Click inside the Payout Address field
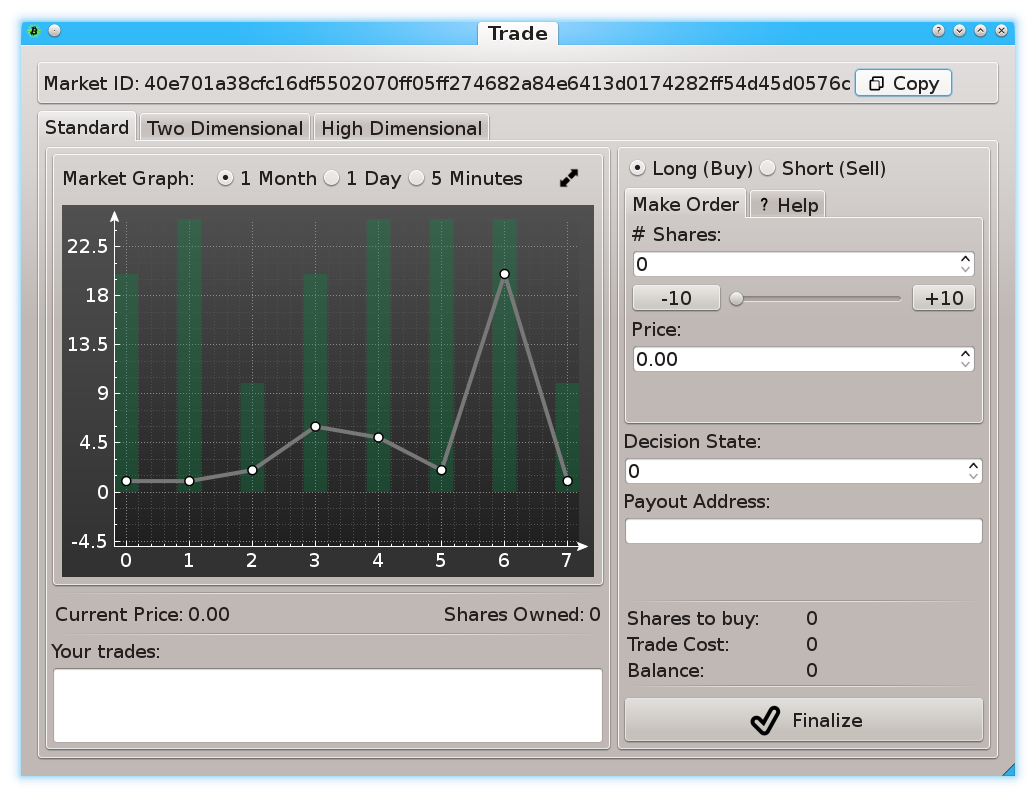This screenshot has width=1036, height=797. tap(803, 531)
